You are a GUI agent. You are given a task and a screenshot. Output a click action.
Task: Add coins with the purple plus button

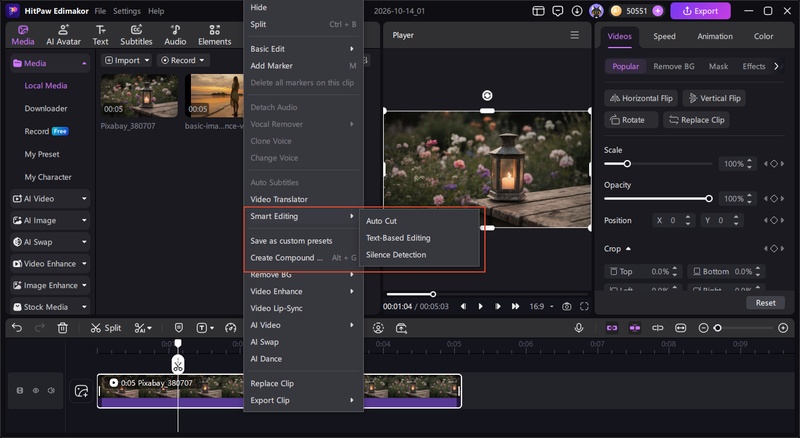[658, 11]
